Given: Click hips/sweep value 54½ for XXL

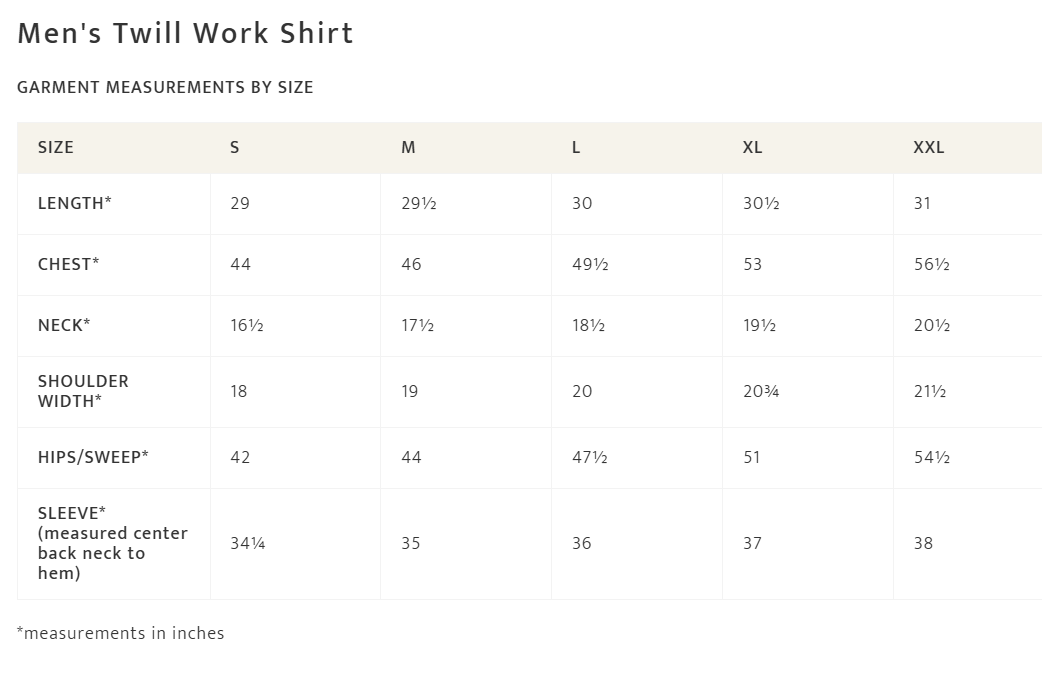Looking at the screenshot, I should (931, 457).
